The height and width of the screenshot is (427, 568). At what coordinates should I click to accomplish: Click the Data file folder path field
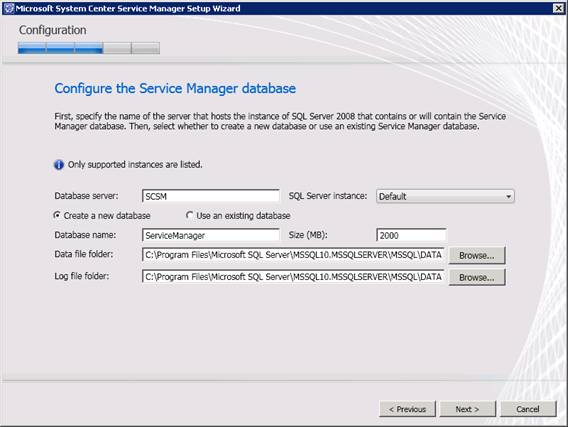pyautogui.click(x=293, y=255)
